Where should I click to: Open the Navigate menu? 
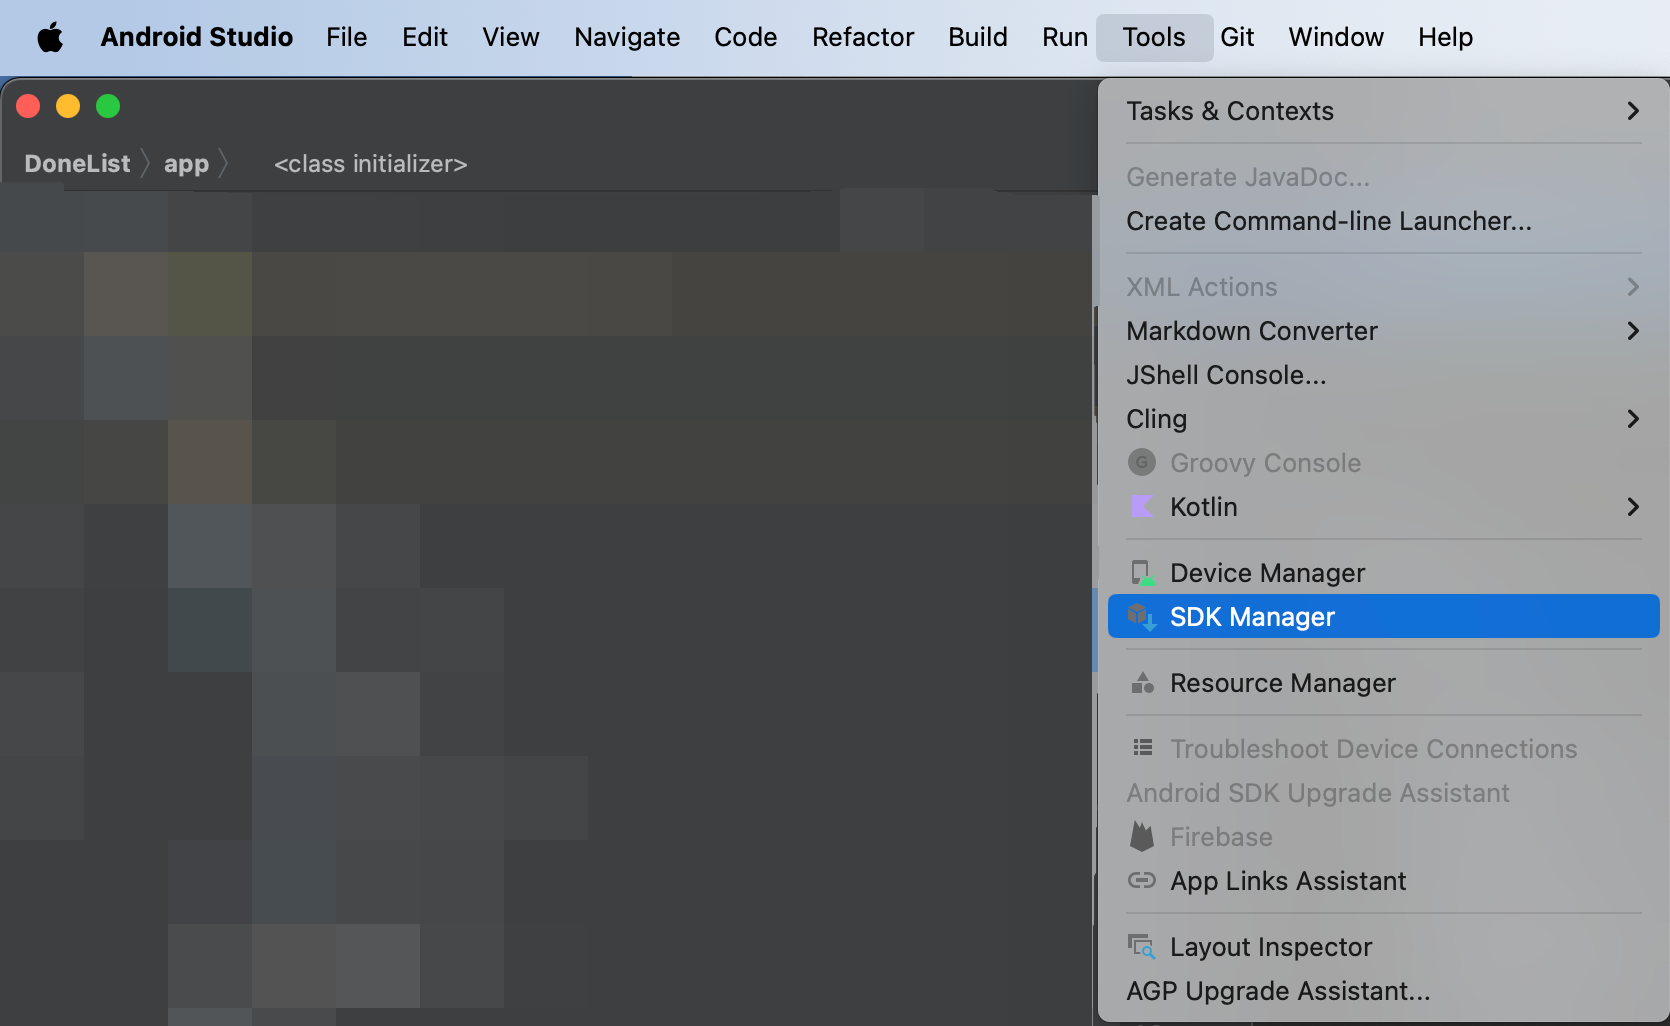coord(627,38)
